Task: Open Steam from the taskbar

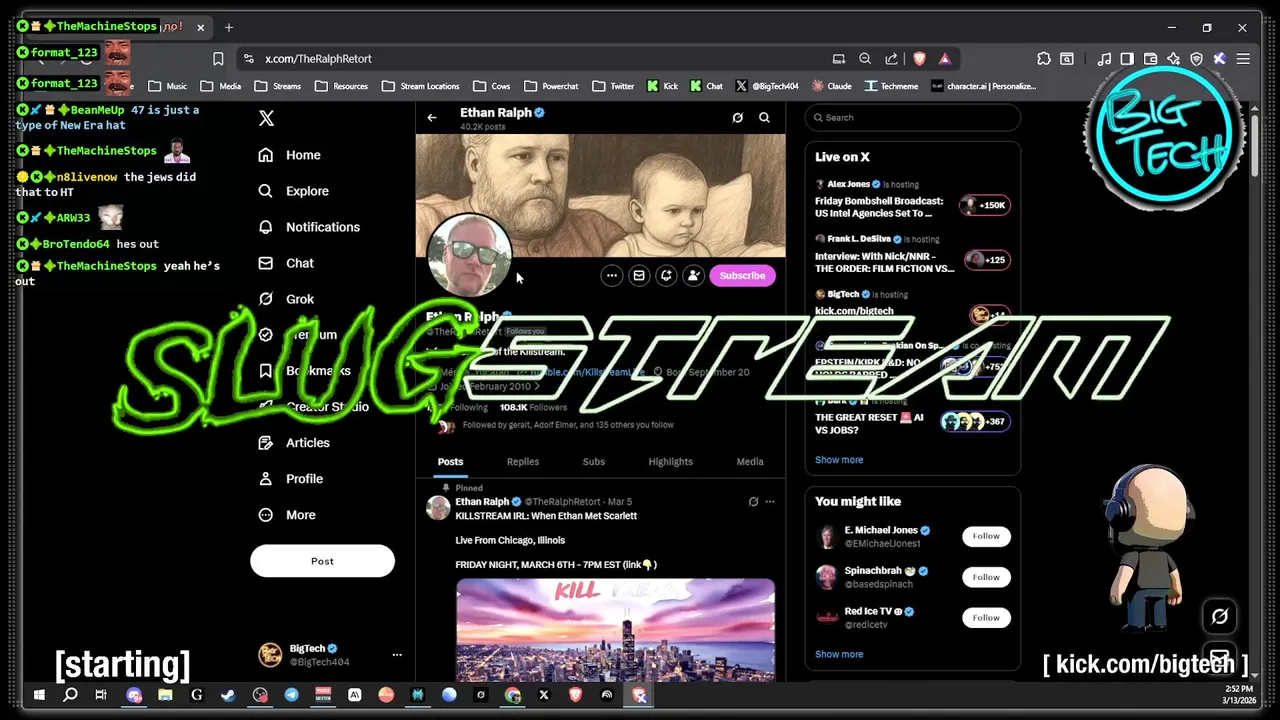Action: (228, 695)
